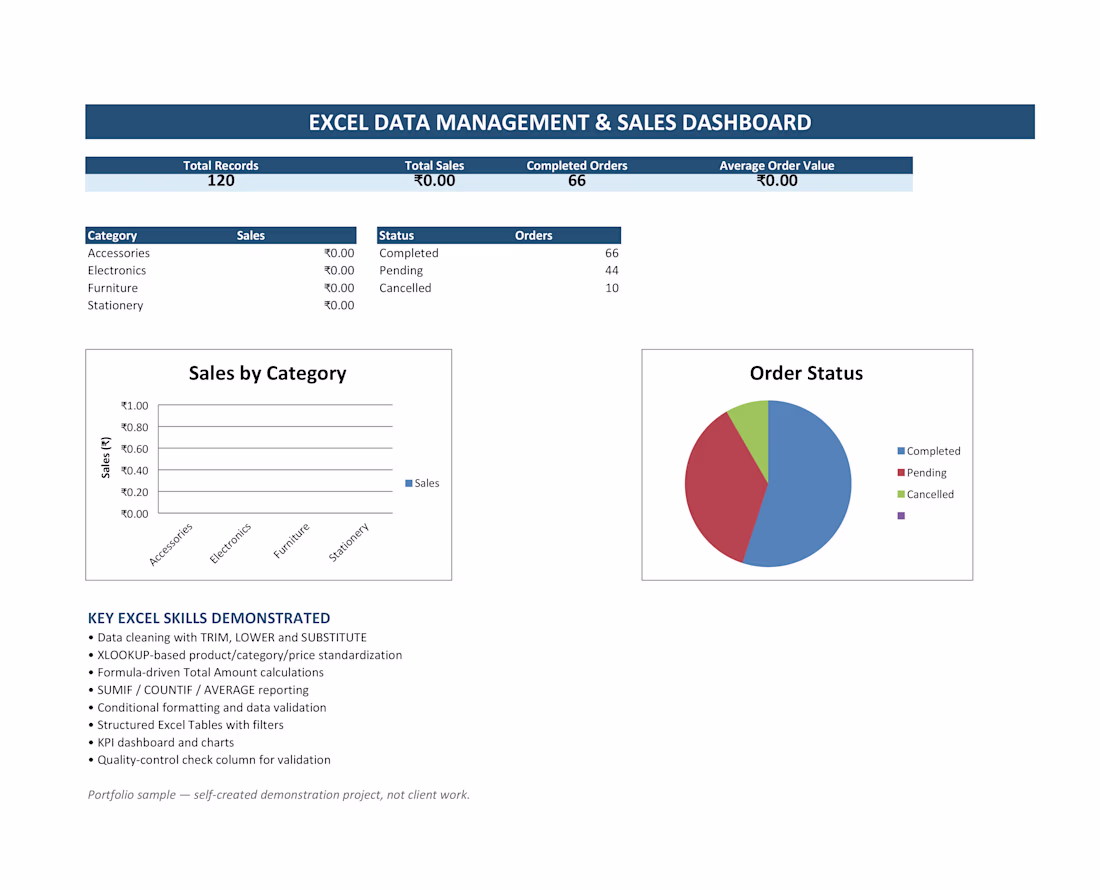
Task: Click the ₹1.00 axis label on bar chart
Action: (x=135, y=406)
